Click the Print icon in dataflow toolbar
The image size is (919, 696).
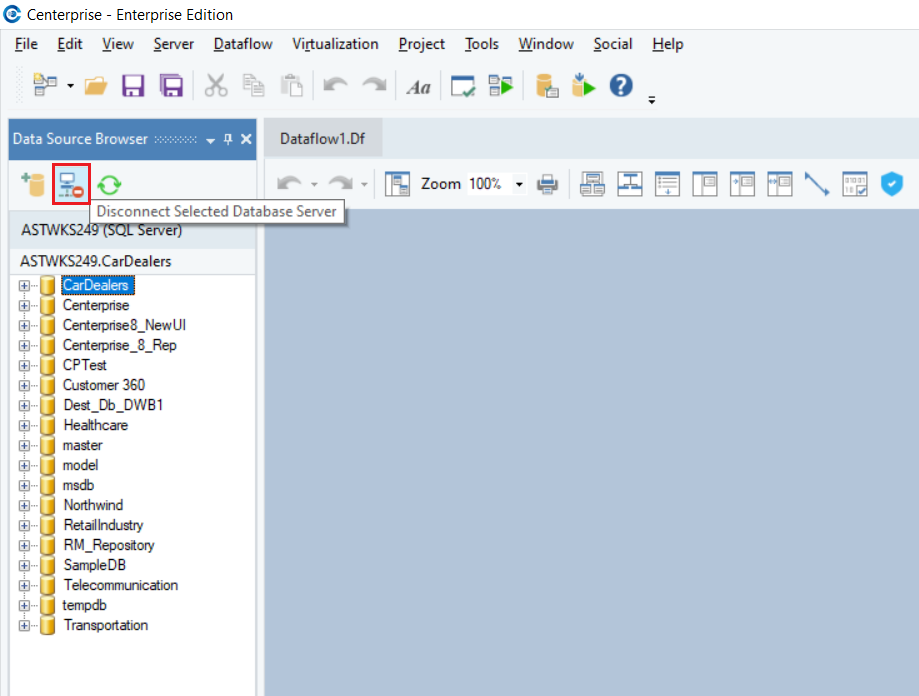[547, 184]
